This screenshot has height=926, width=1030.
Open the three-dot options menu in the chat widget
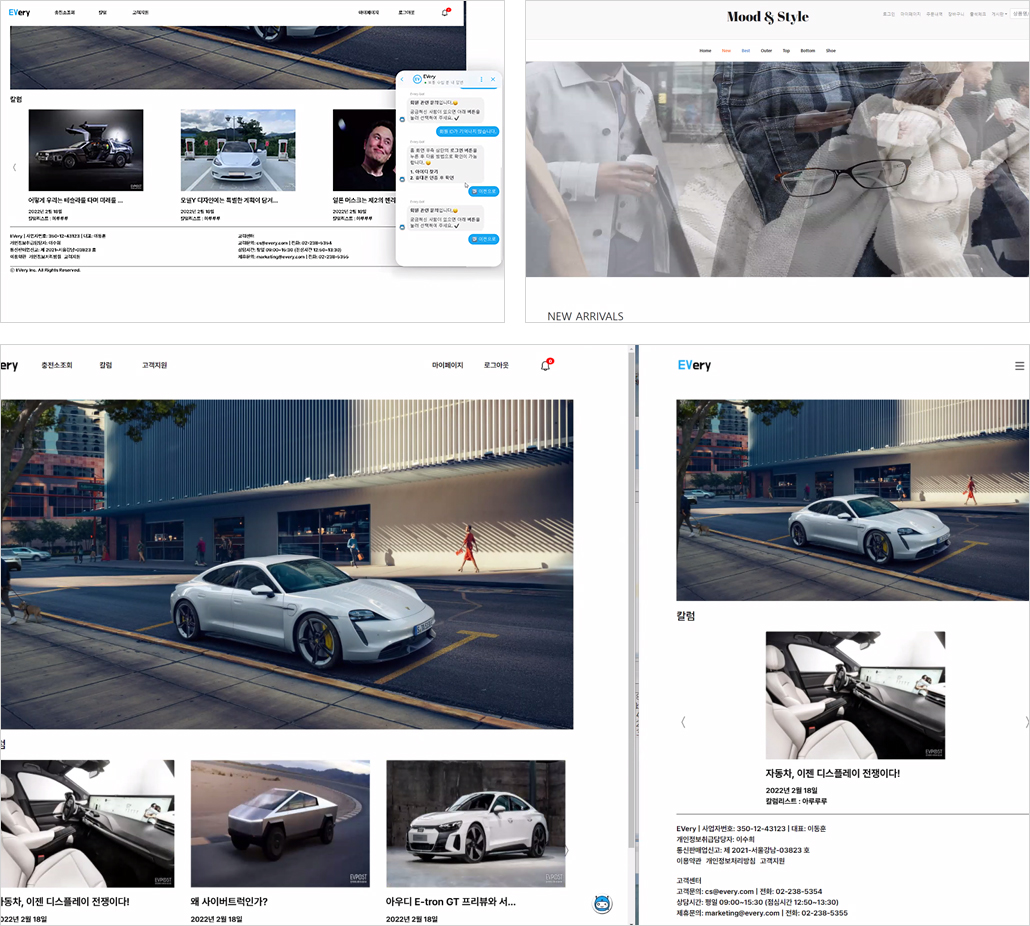481,79
